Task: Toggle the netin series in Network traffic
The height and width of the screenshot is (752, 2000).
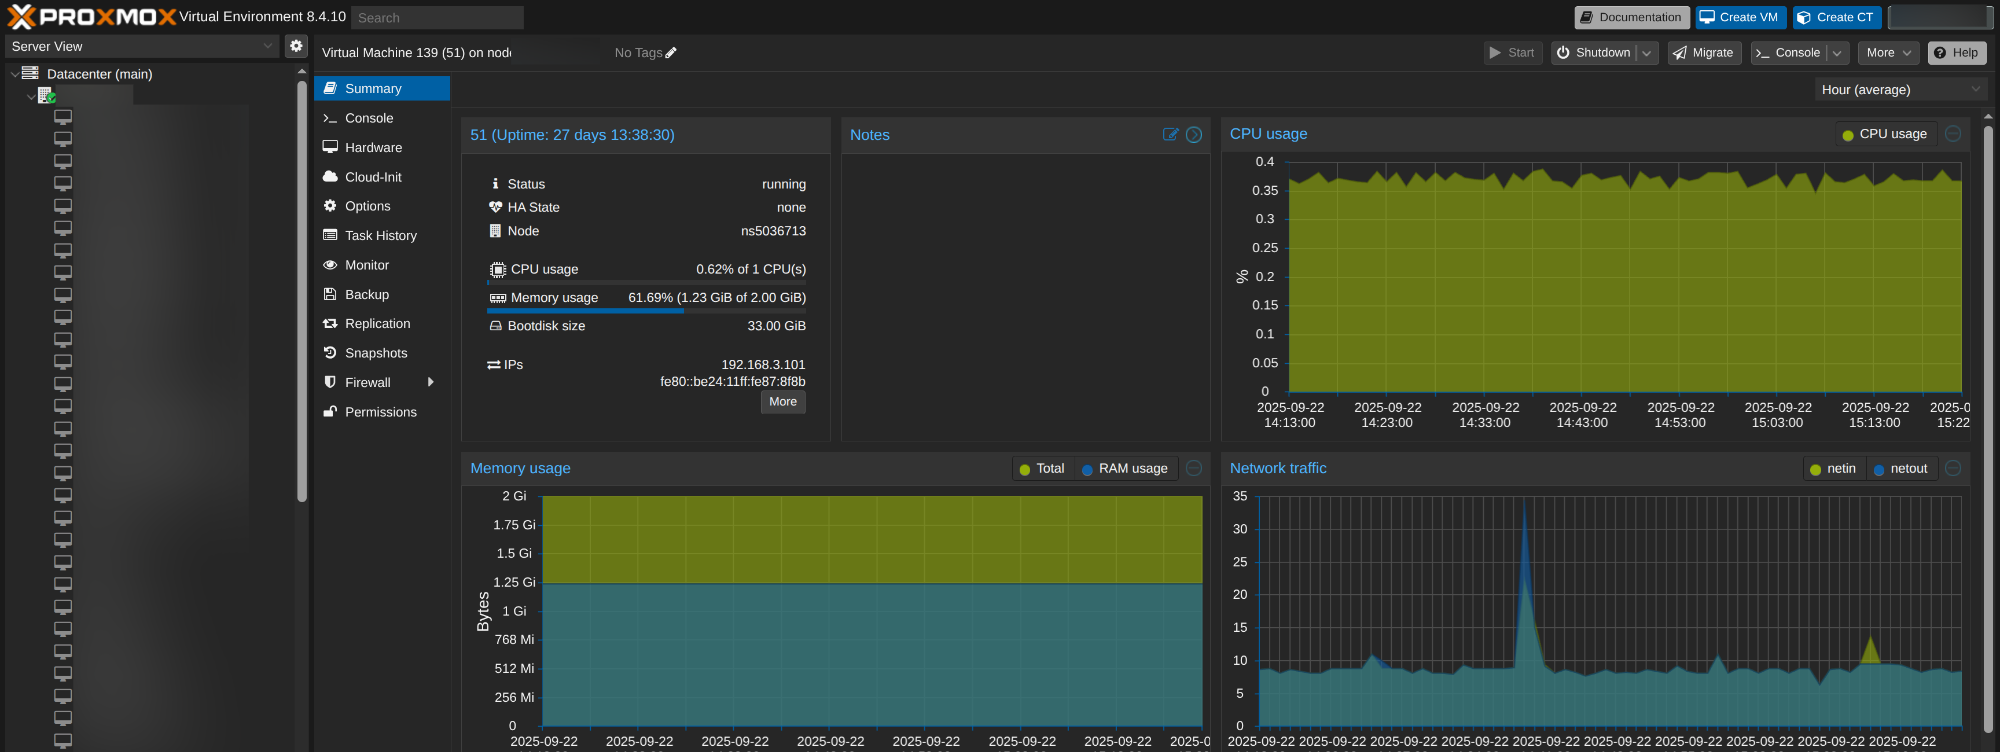Action: tap(1832, 469)
